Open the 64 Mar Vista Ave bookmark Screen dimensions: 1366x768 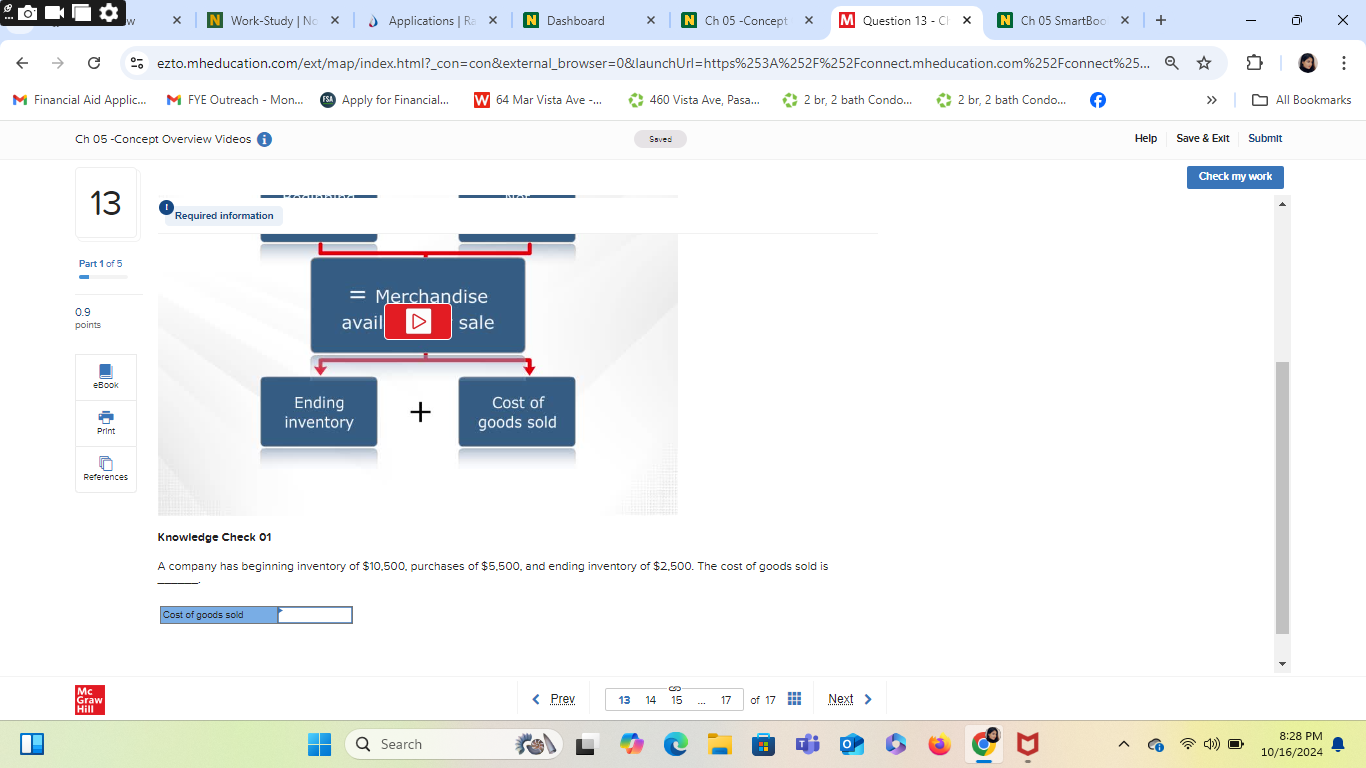coord(538,100)
